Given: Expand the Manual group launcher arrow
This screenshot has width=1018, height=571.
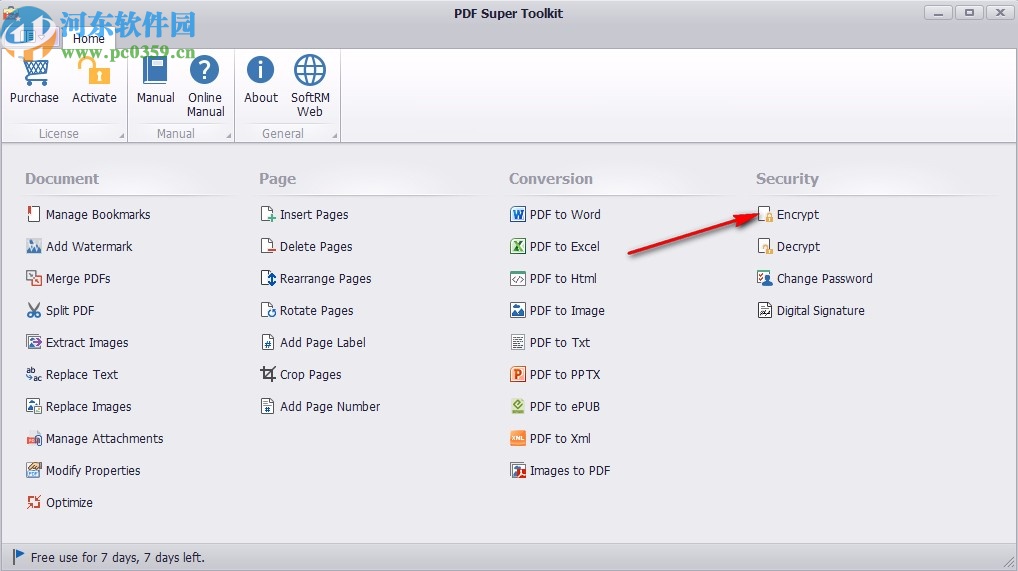Looking at the screenshot, I should click(x=229, y=136).
